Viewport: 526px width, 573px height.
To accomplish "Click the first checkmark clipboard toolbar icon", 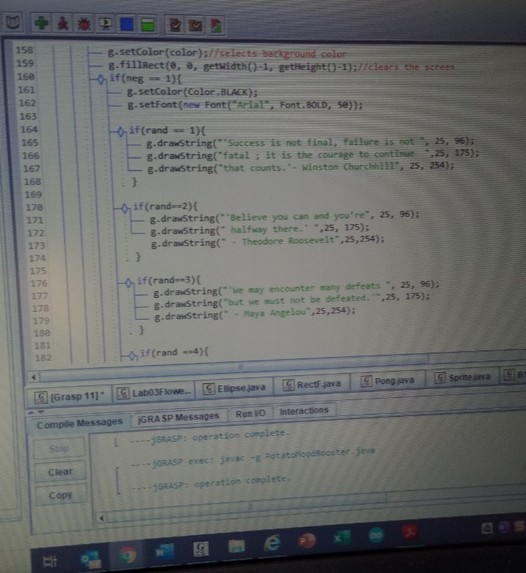I will 175,25.
